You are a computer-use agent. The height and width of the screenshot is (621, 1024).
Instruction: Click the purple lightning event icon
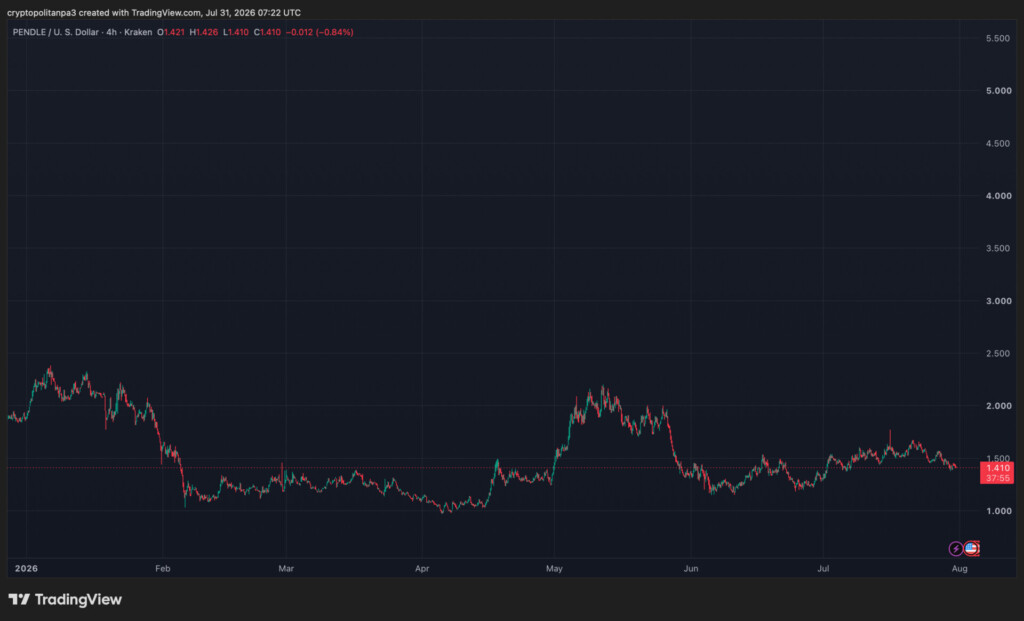click(955, 549)
